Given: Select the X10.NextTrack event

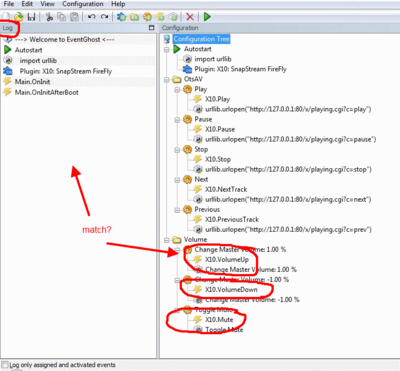Looking at the screenshot, I should [226, 189].
